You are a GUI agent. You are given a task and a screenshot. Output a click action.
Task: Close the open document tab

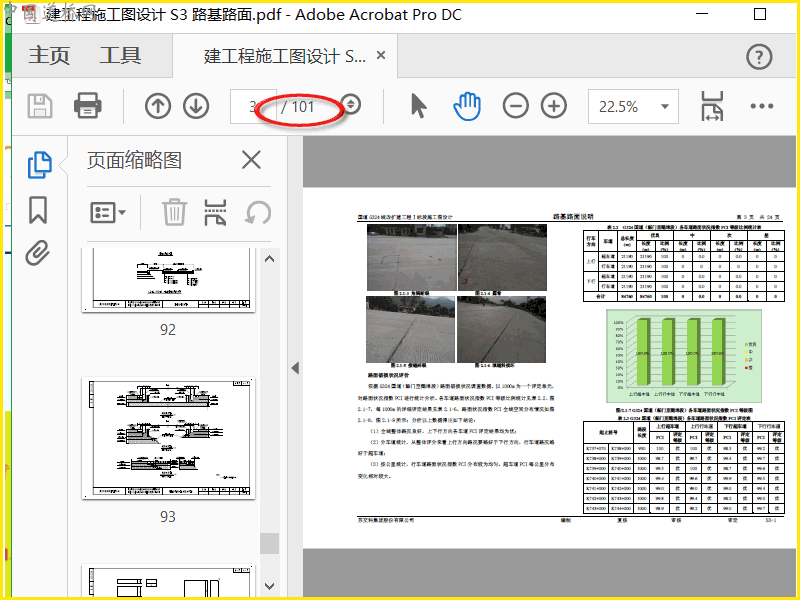pos(381,55)
